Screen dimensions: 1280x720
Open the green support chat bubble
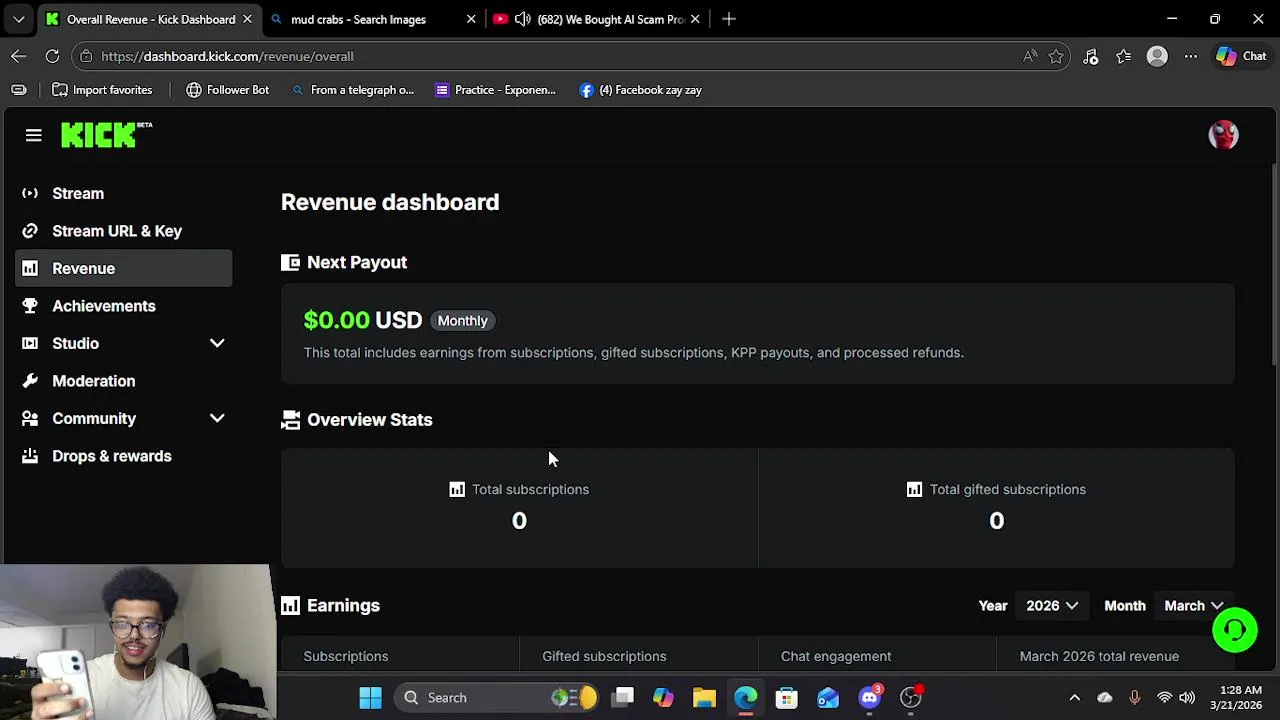point(1235,630)
